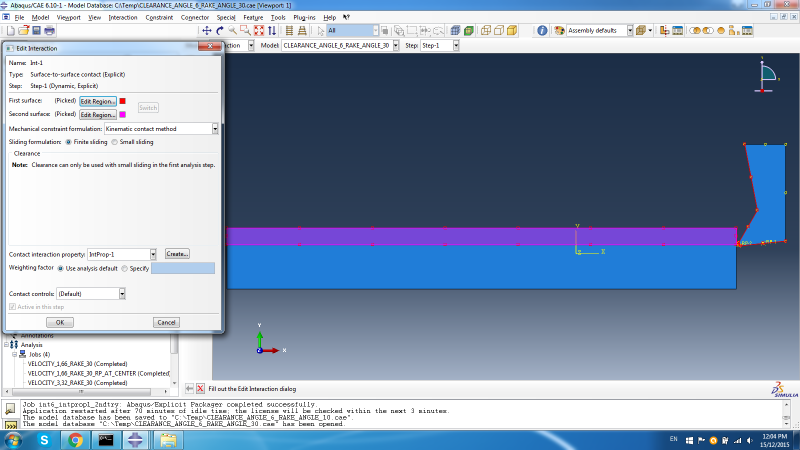
Task: Open Mechanical constraint formulation dropdown
Action: pyautogui.click(x=215, y=129)
